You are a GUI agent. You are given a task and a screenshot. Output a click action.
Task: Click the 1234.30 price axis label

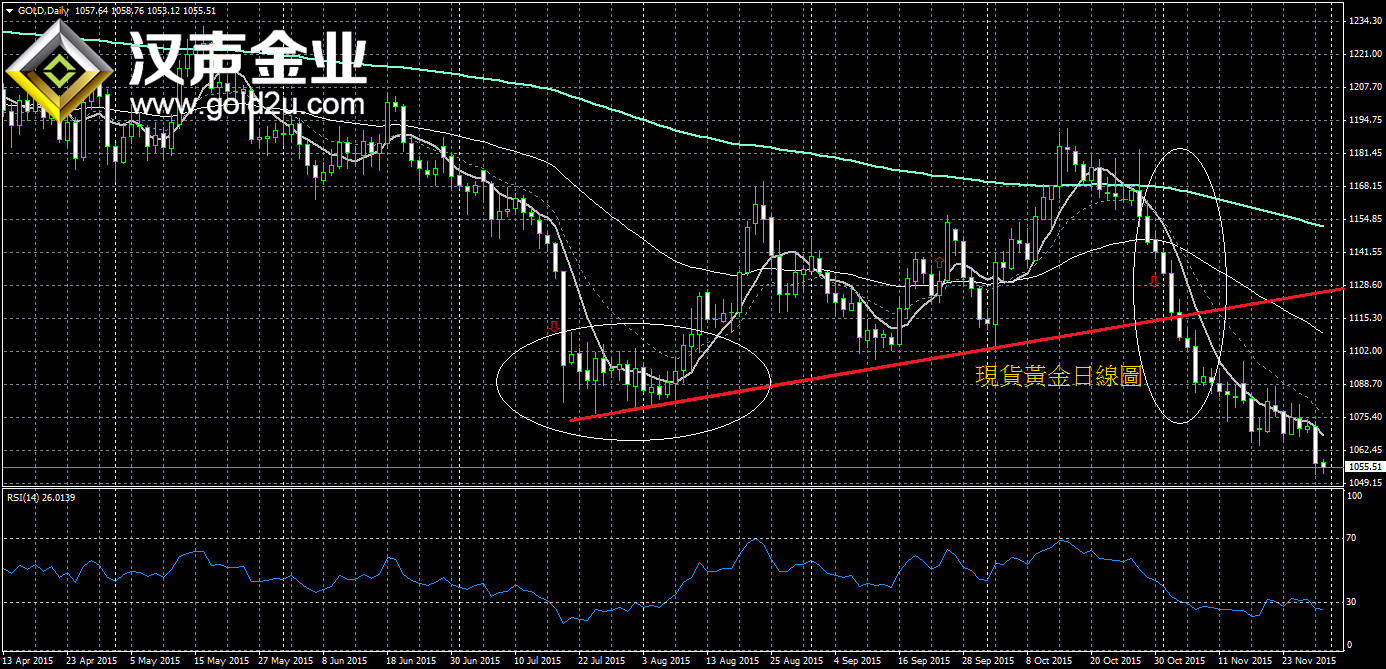(x=1365, y=21)
